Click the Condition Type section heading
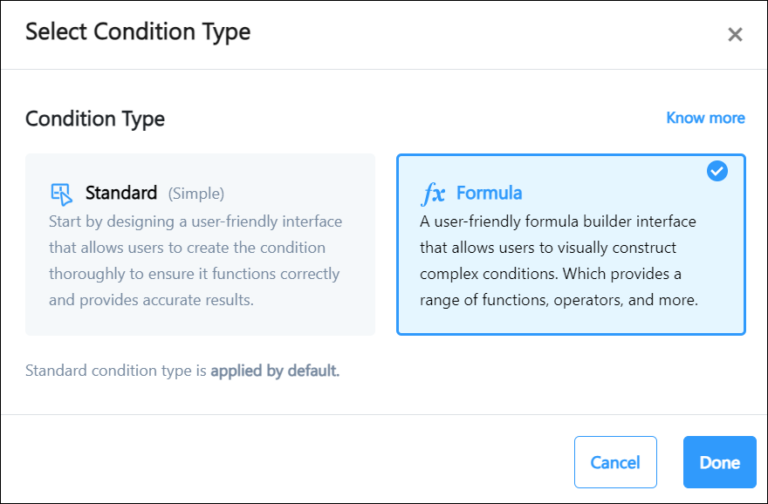768x504 pixels. [95, 119]
